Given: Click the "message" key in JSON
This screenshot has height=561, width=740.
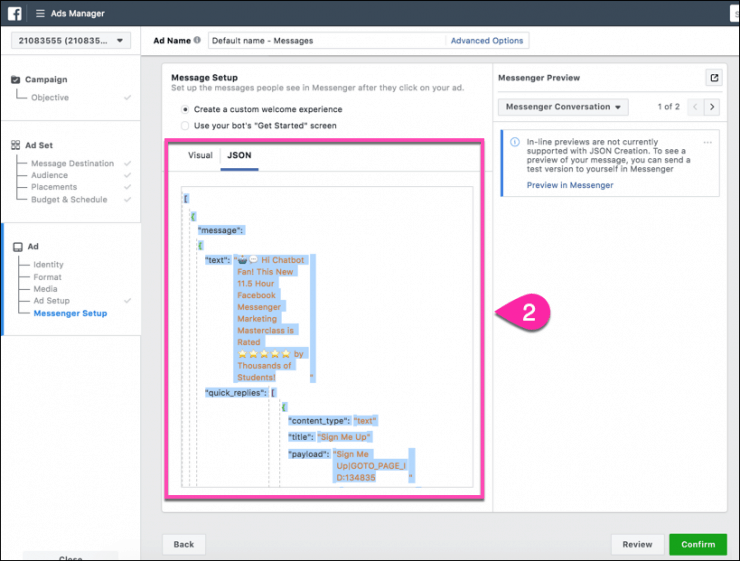Looking at the screenshot, I should [220, 230].
